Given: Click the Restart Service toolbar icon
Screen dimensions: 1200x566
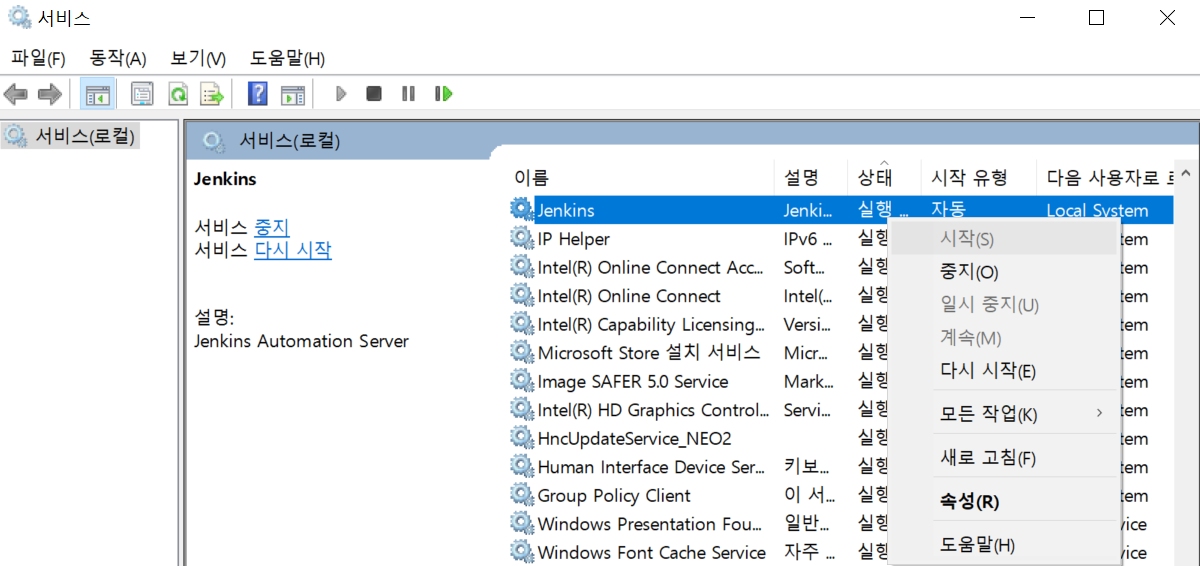Looking at the screenshot, I should [x=443, y=94].
